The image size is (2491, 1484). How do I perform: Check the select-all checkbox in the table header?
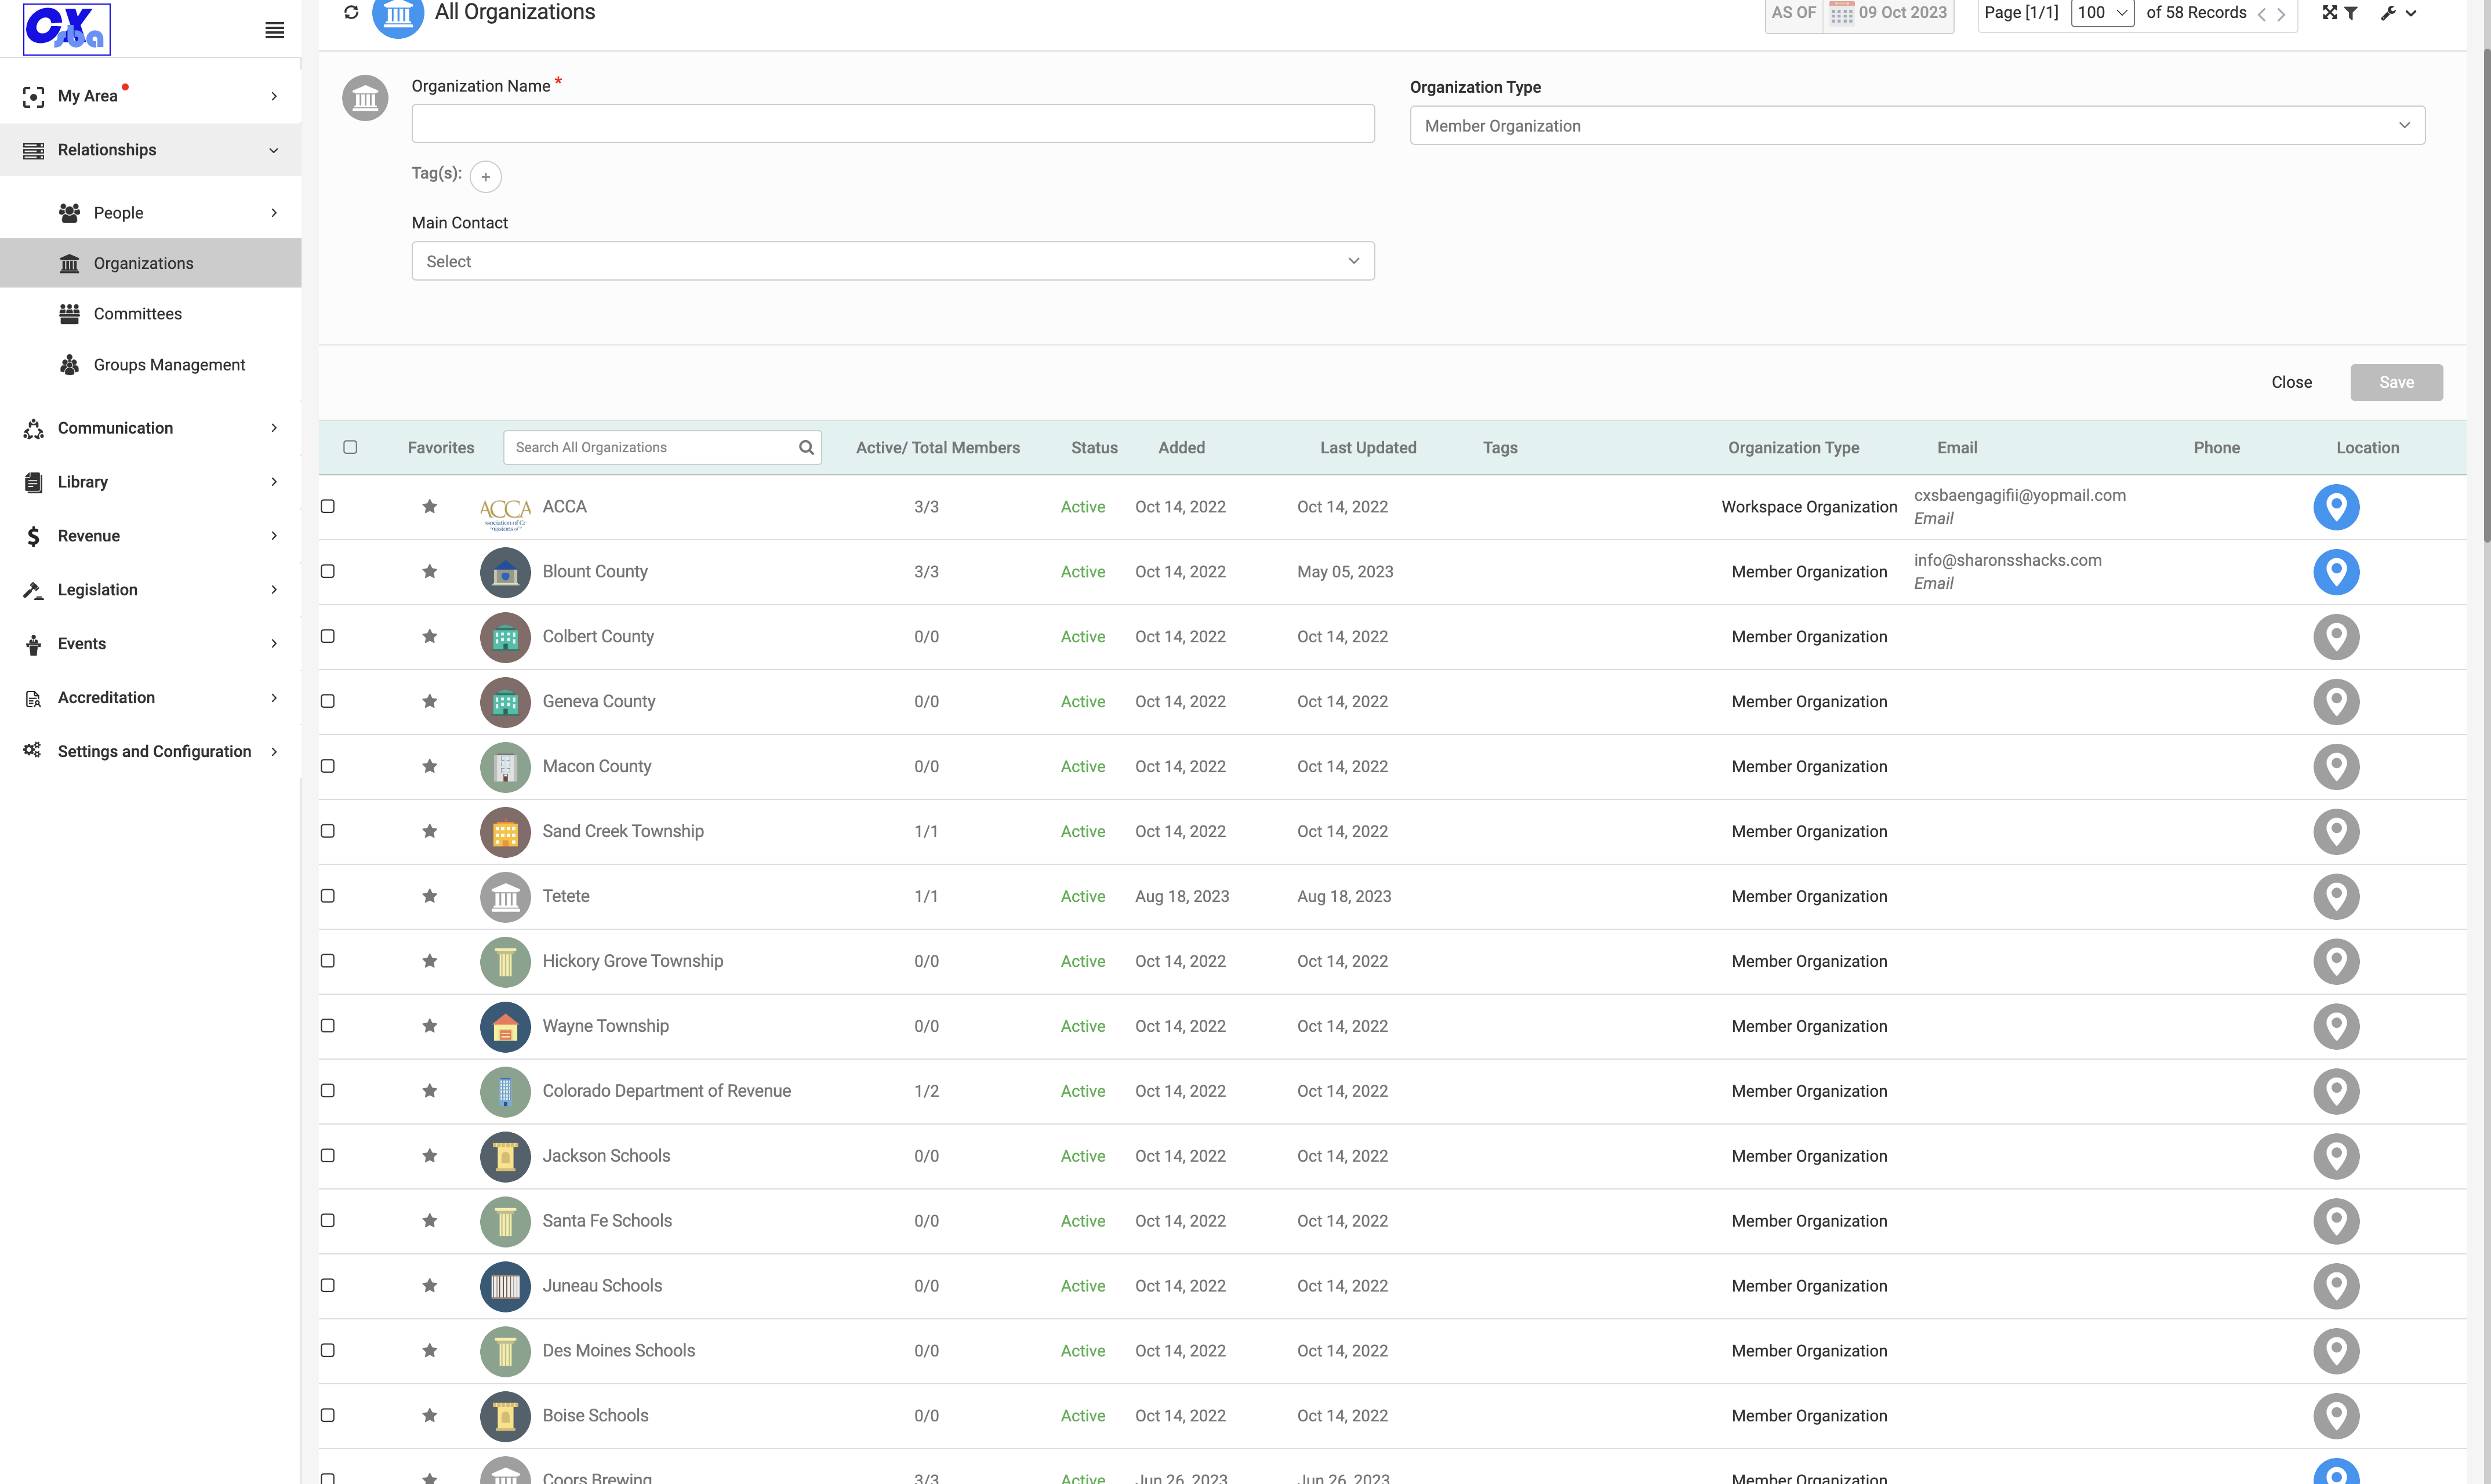click(350, 447)
